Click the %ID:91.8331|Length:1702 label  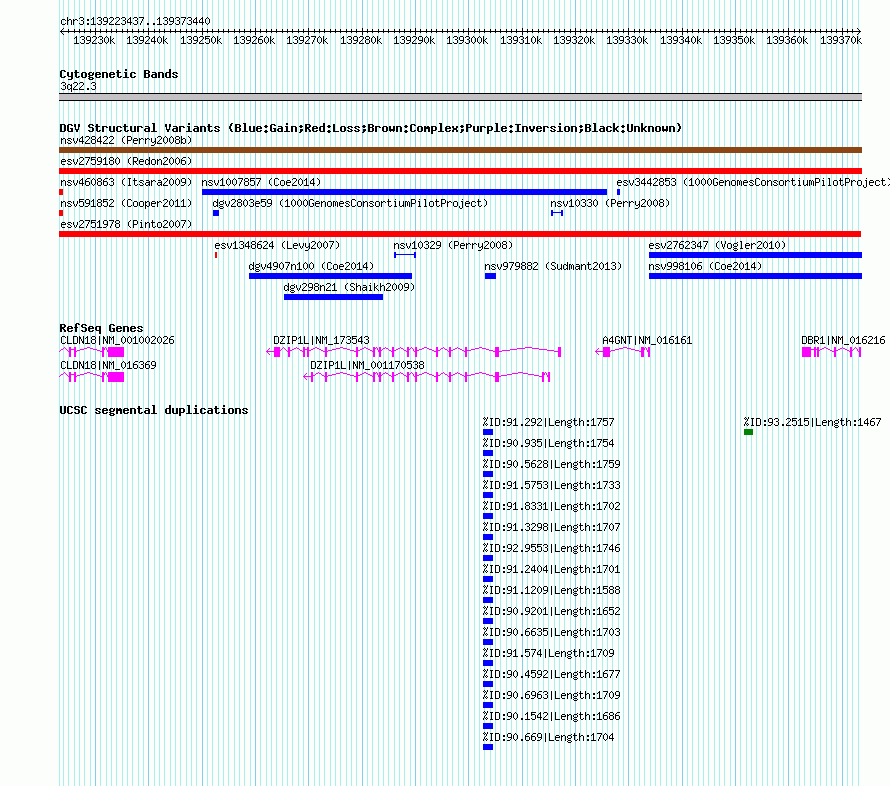coord(552,506)
